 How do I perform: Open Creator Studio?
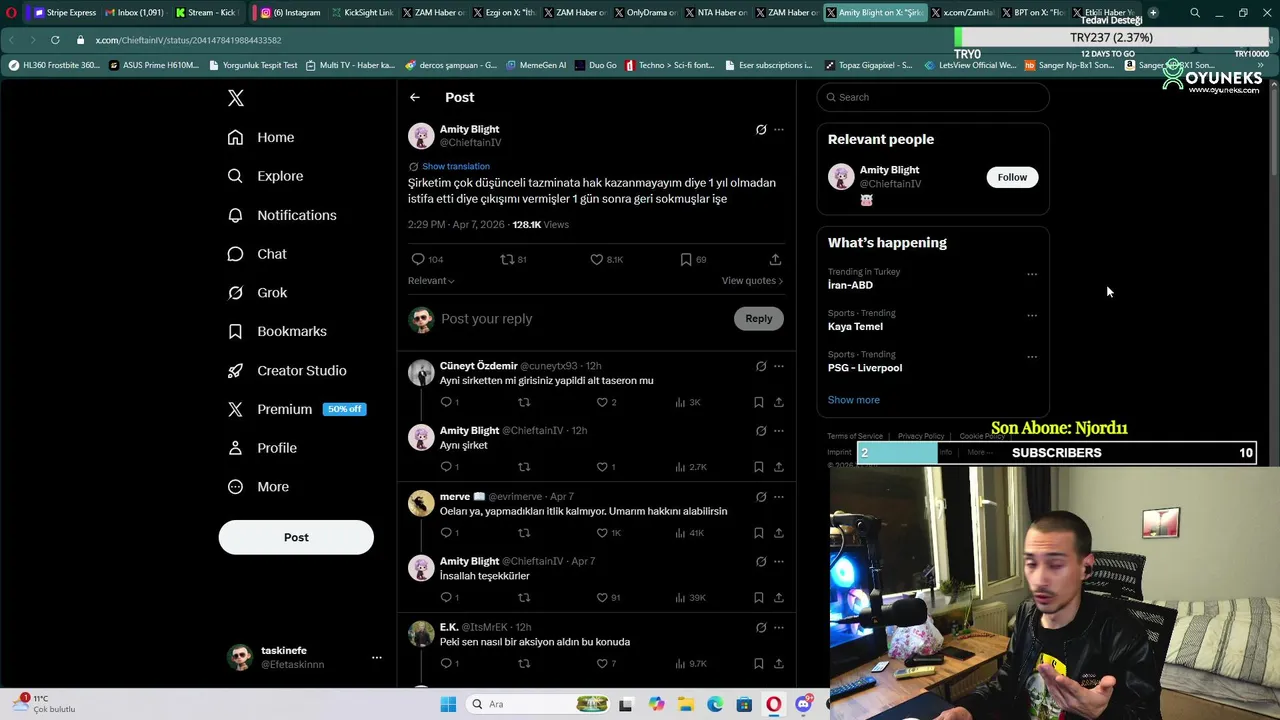(287, 370)
